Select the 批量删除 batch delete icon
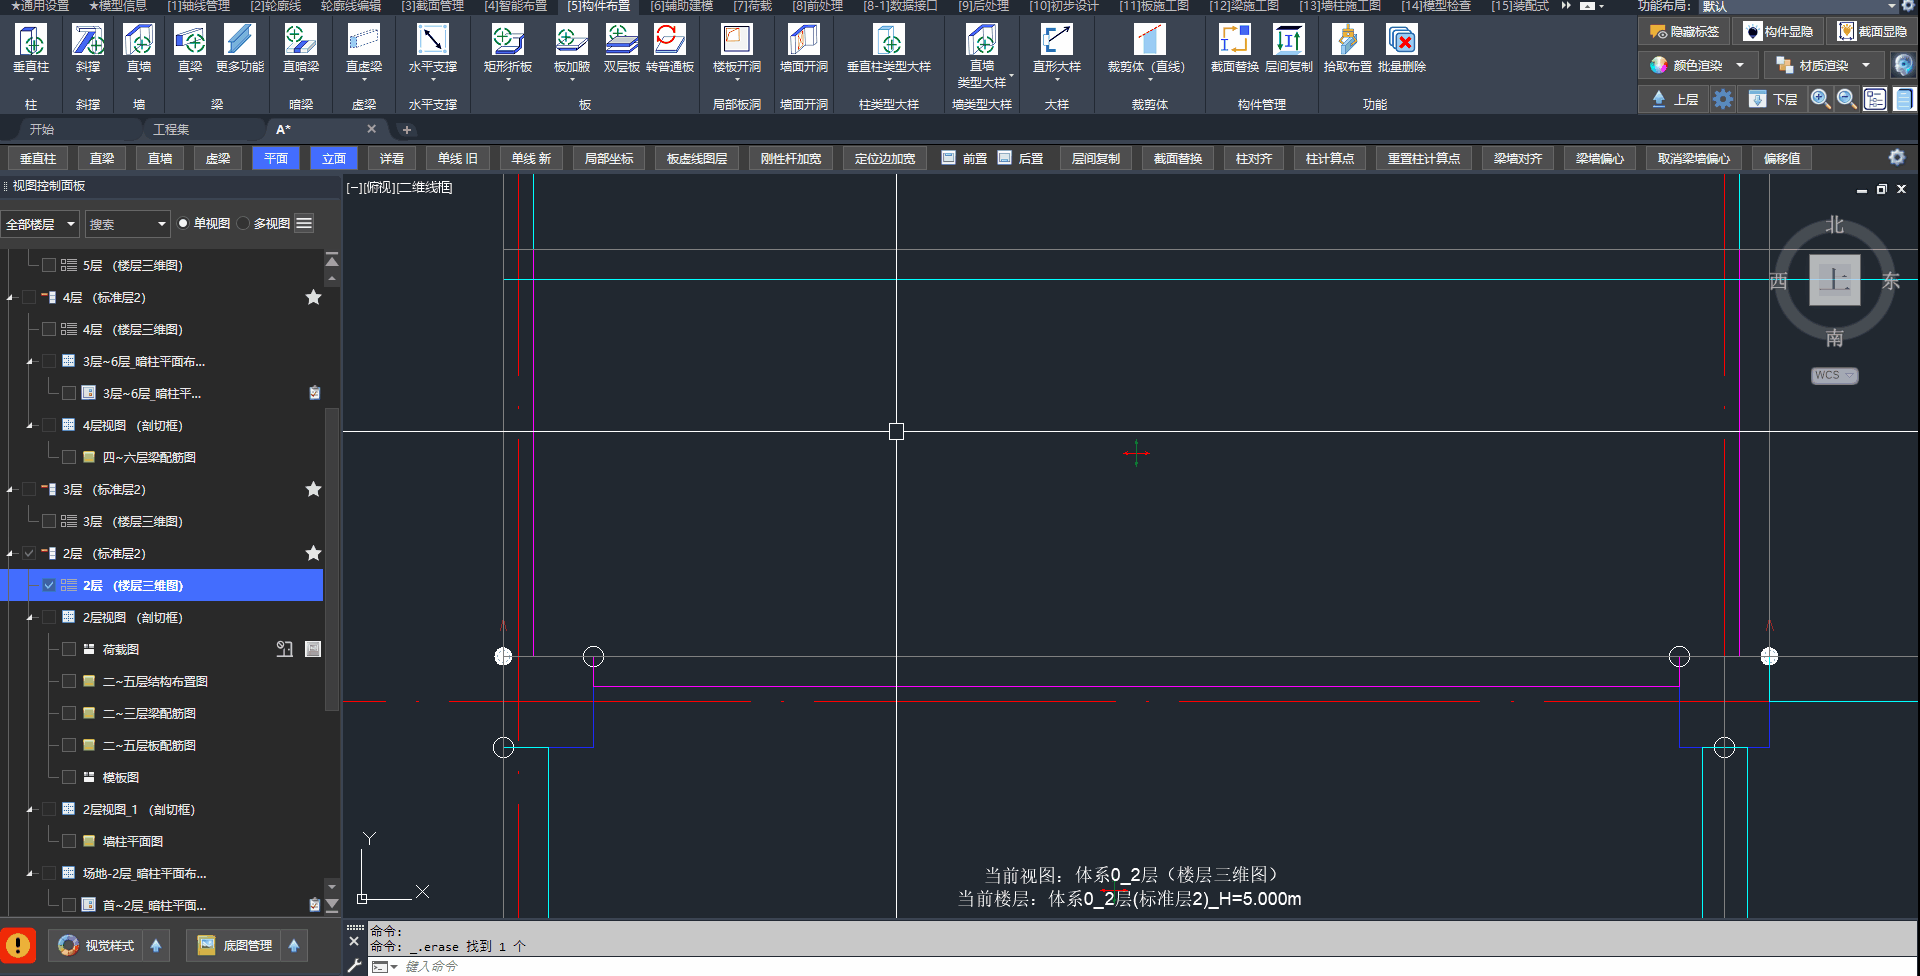The height and width of the screenshot is (976, 1920). [1401, 41]
